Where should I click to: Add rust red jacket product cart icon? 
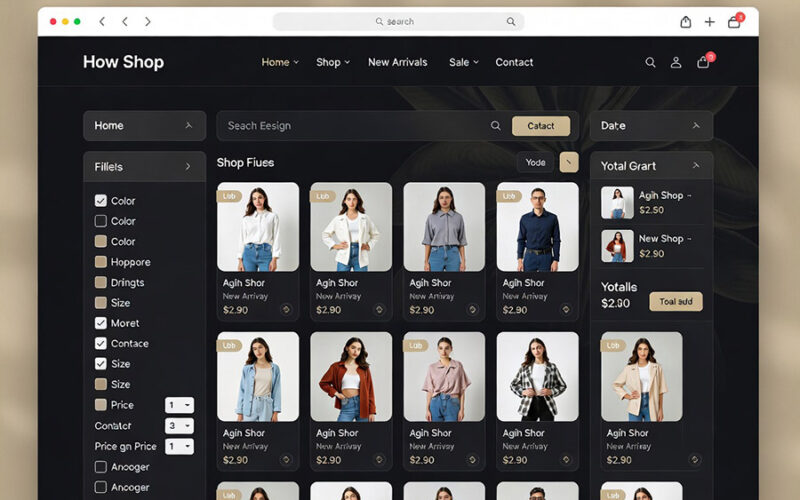379,460
